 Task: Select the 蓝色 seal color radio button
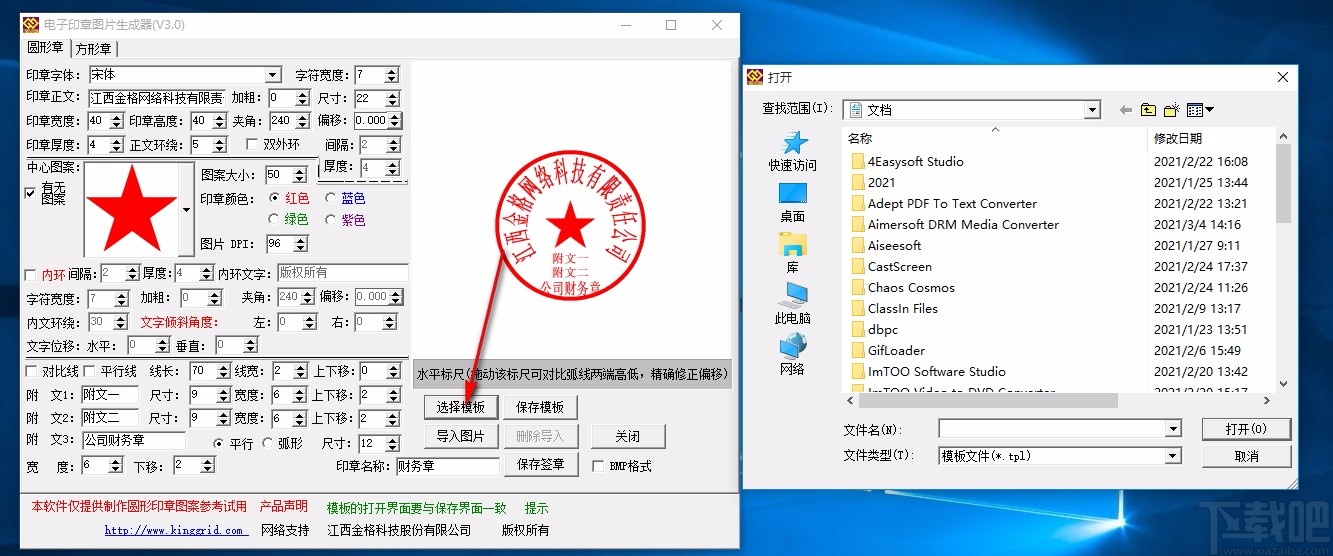coord(330,198)
